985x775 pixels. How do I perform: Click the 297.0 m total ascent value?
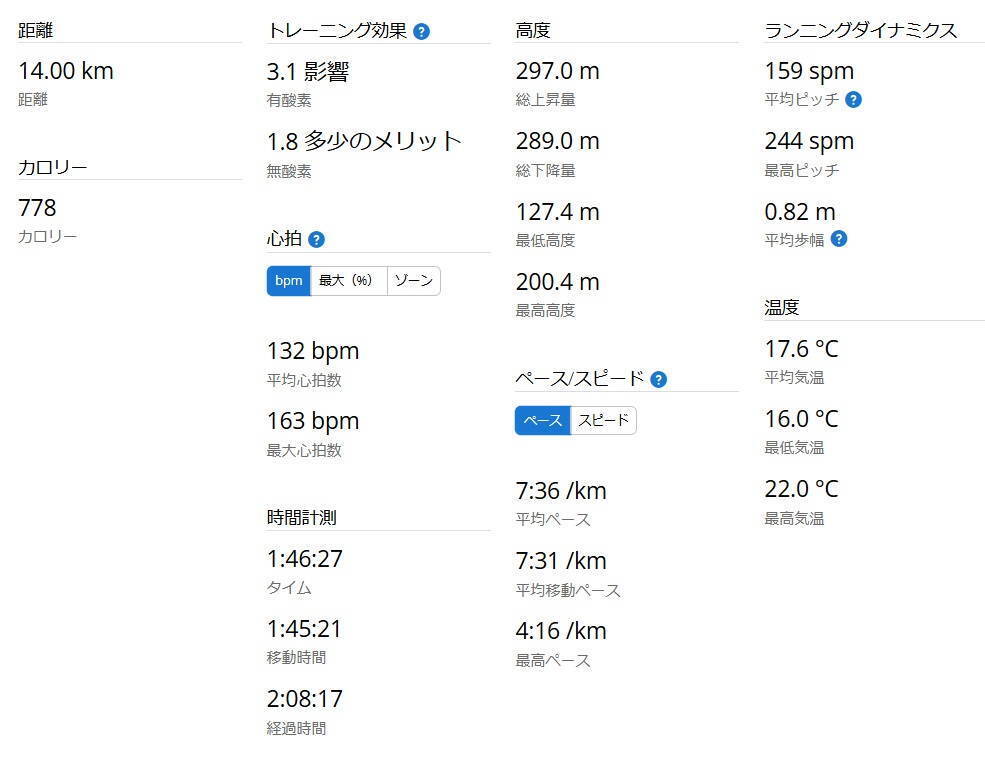pyautogui.click(x=558, y=71)
